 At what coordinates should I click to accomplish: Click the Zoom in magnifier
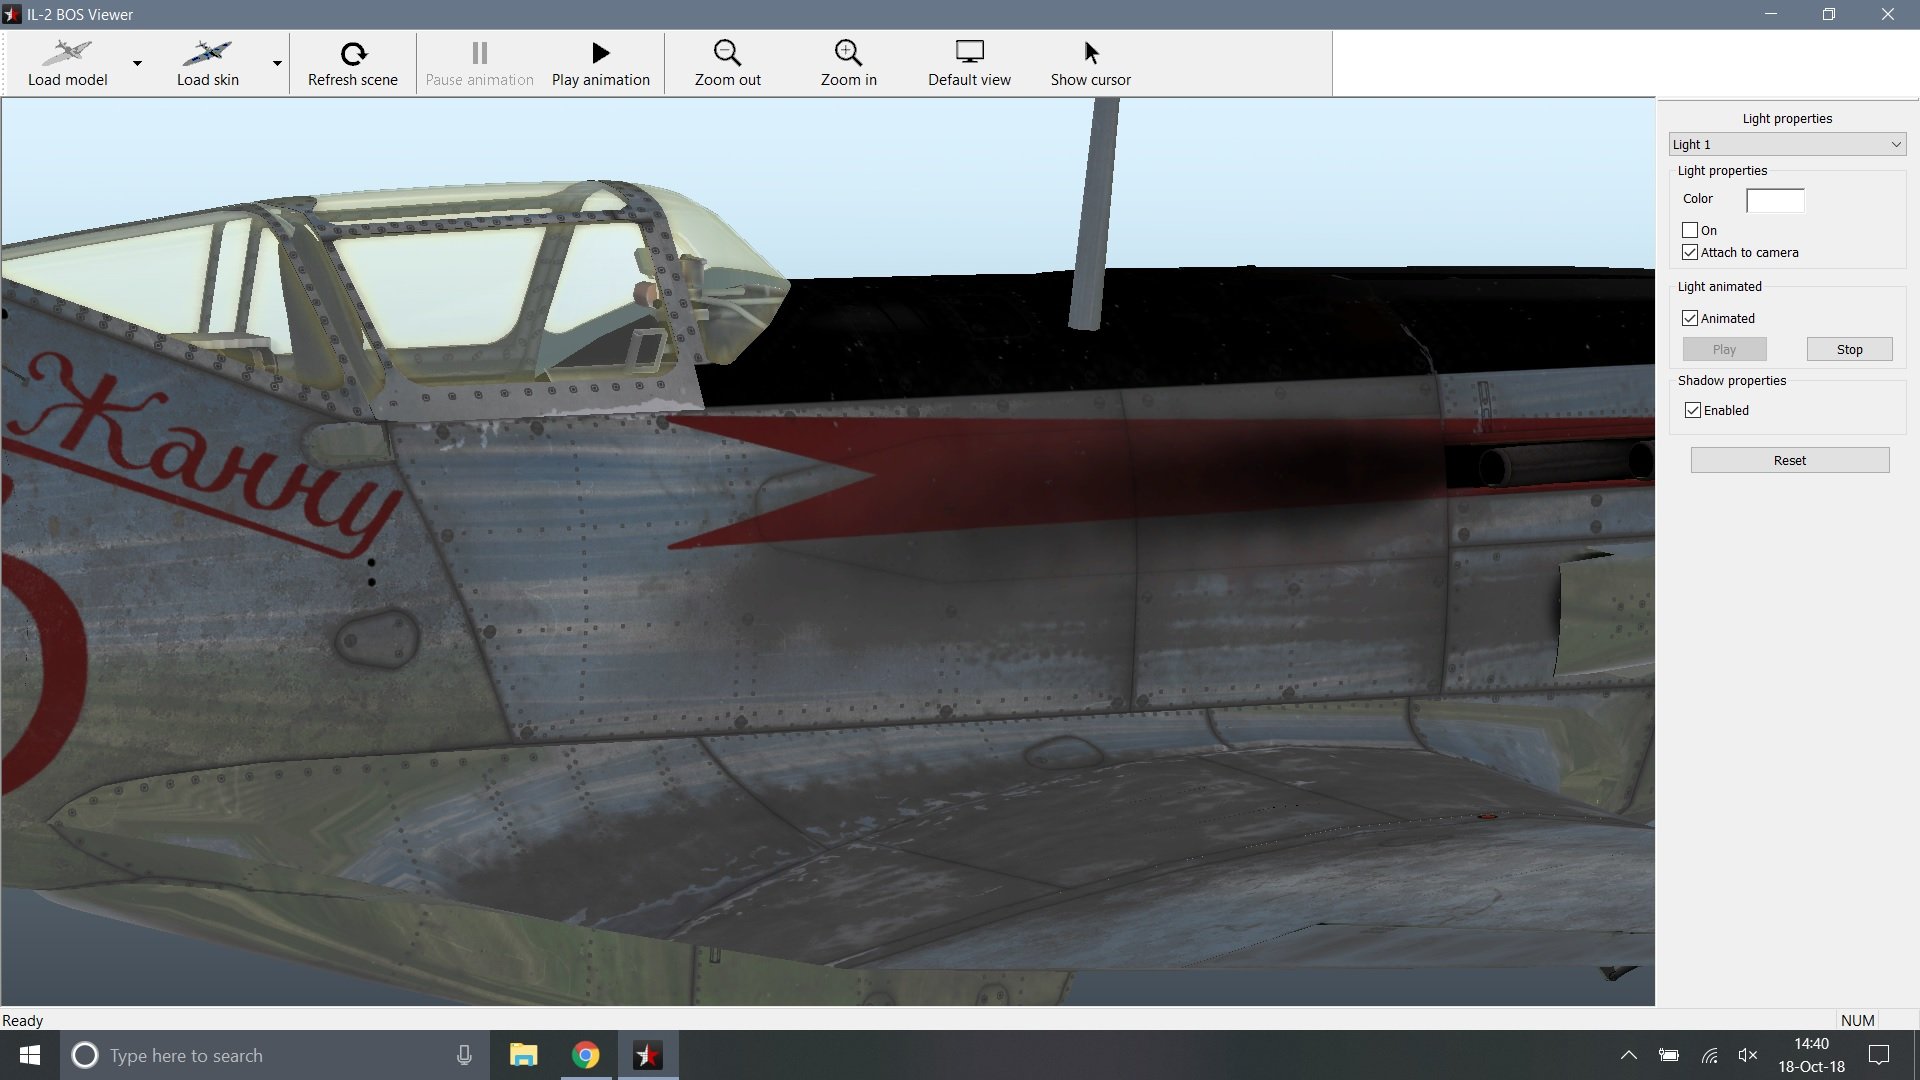click(848, 53)
